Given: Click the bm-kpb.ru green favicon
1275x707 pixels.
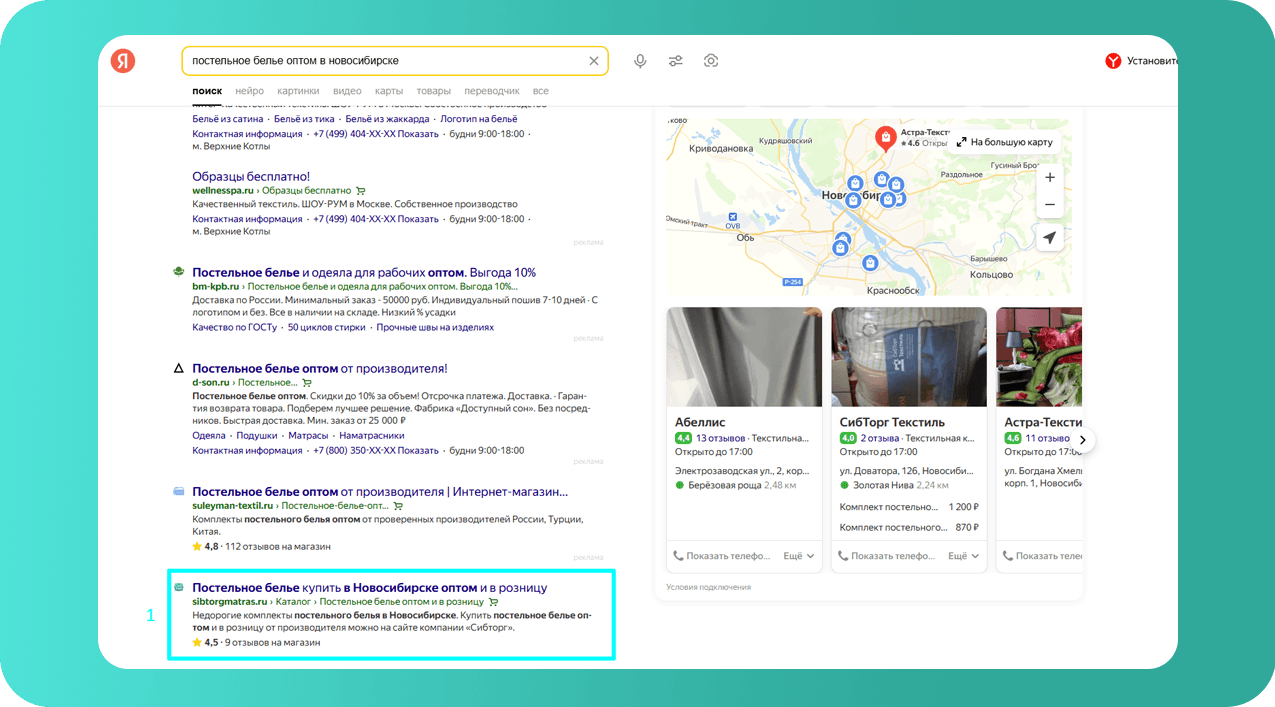Looking at the screenshot, I should 178,271.
